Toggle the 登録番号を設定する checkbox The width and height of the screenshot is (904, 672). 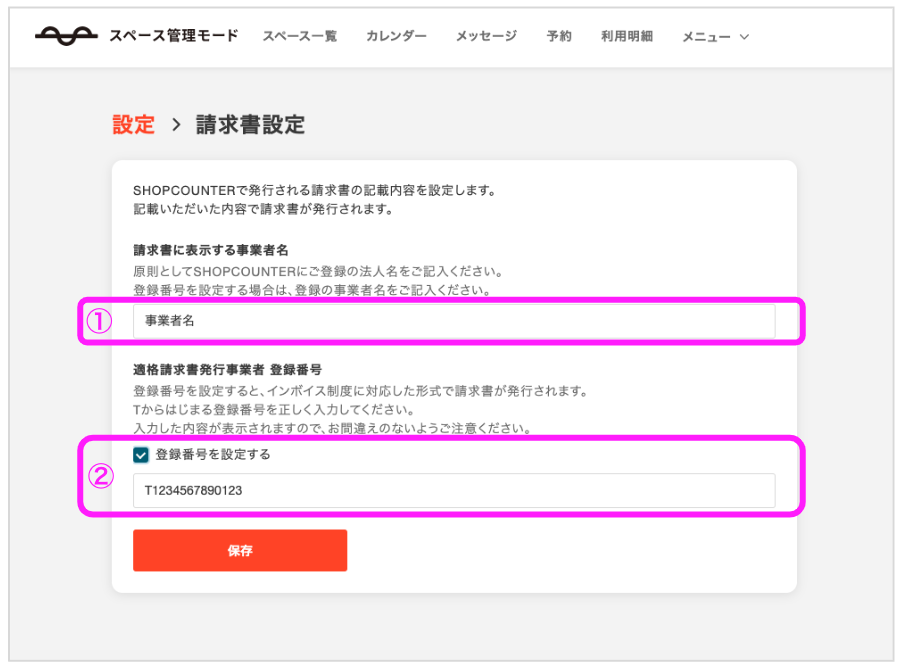point(141,455)
